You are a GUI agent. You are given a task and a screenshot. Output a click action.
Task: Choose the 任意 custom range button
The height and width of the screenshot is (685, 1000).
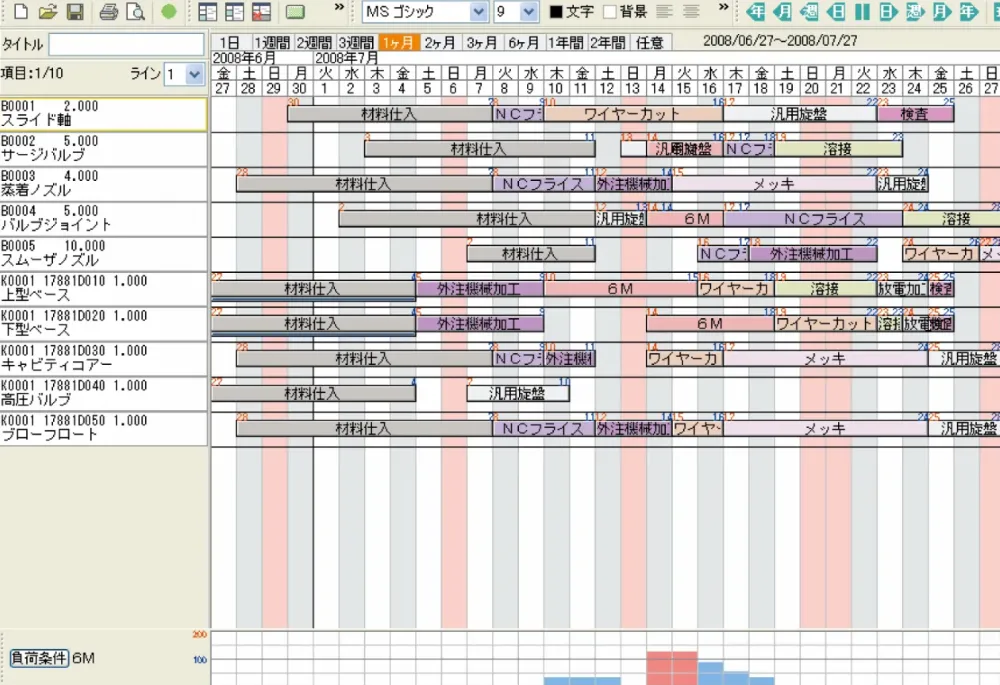(x=650, y=43)
